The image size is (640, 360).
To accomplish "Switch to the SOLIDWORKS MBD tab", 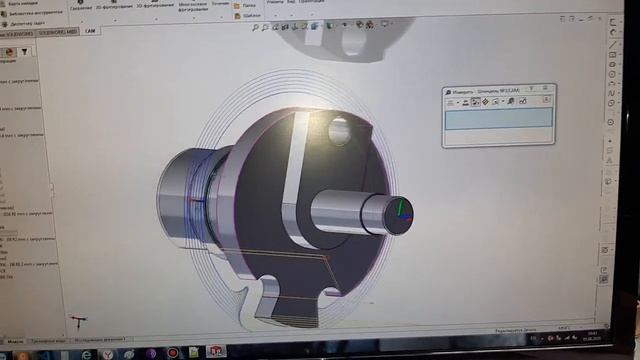I will pos(58,32).
